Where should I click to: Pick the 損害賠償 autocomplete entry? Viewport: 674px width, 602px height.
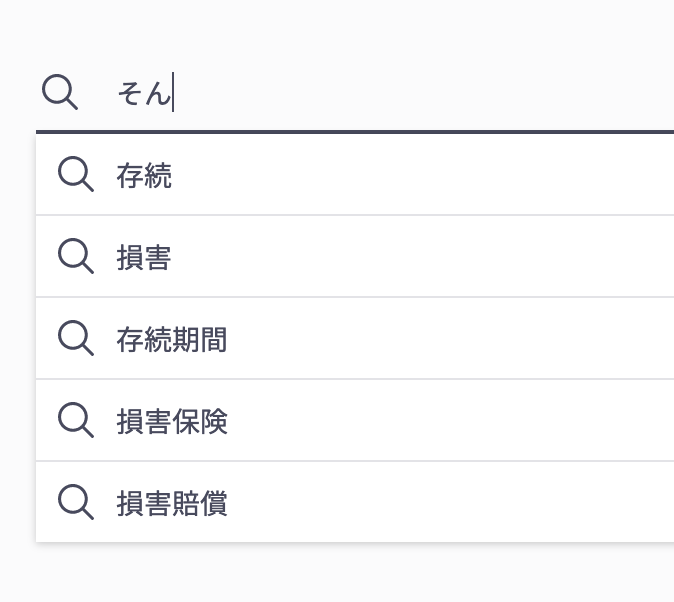355,502
